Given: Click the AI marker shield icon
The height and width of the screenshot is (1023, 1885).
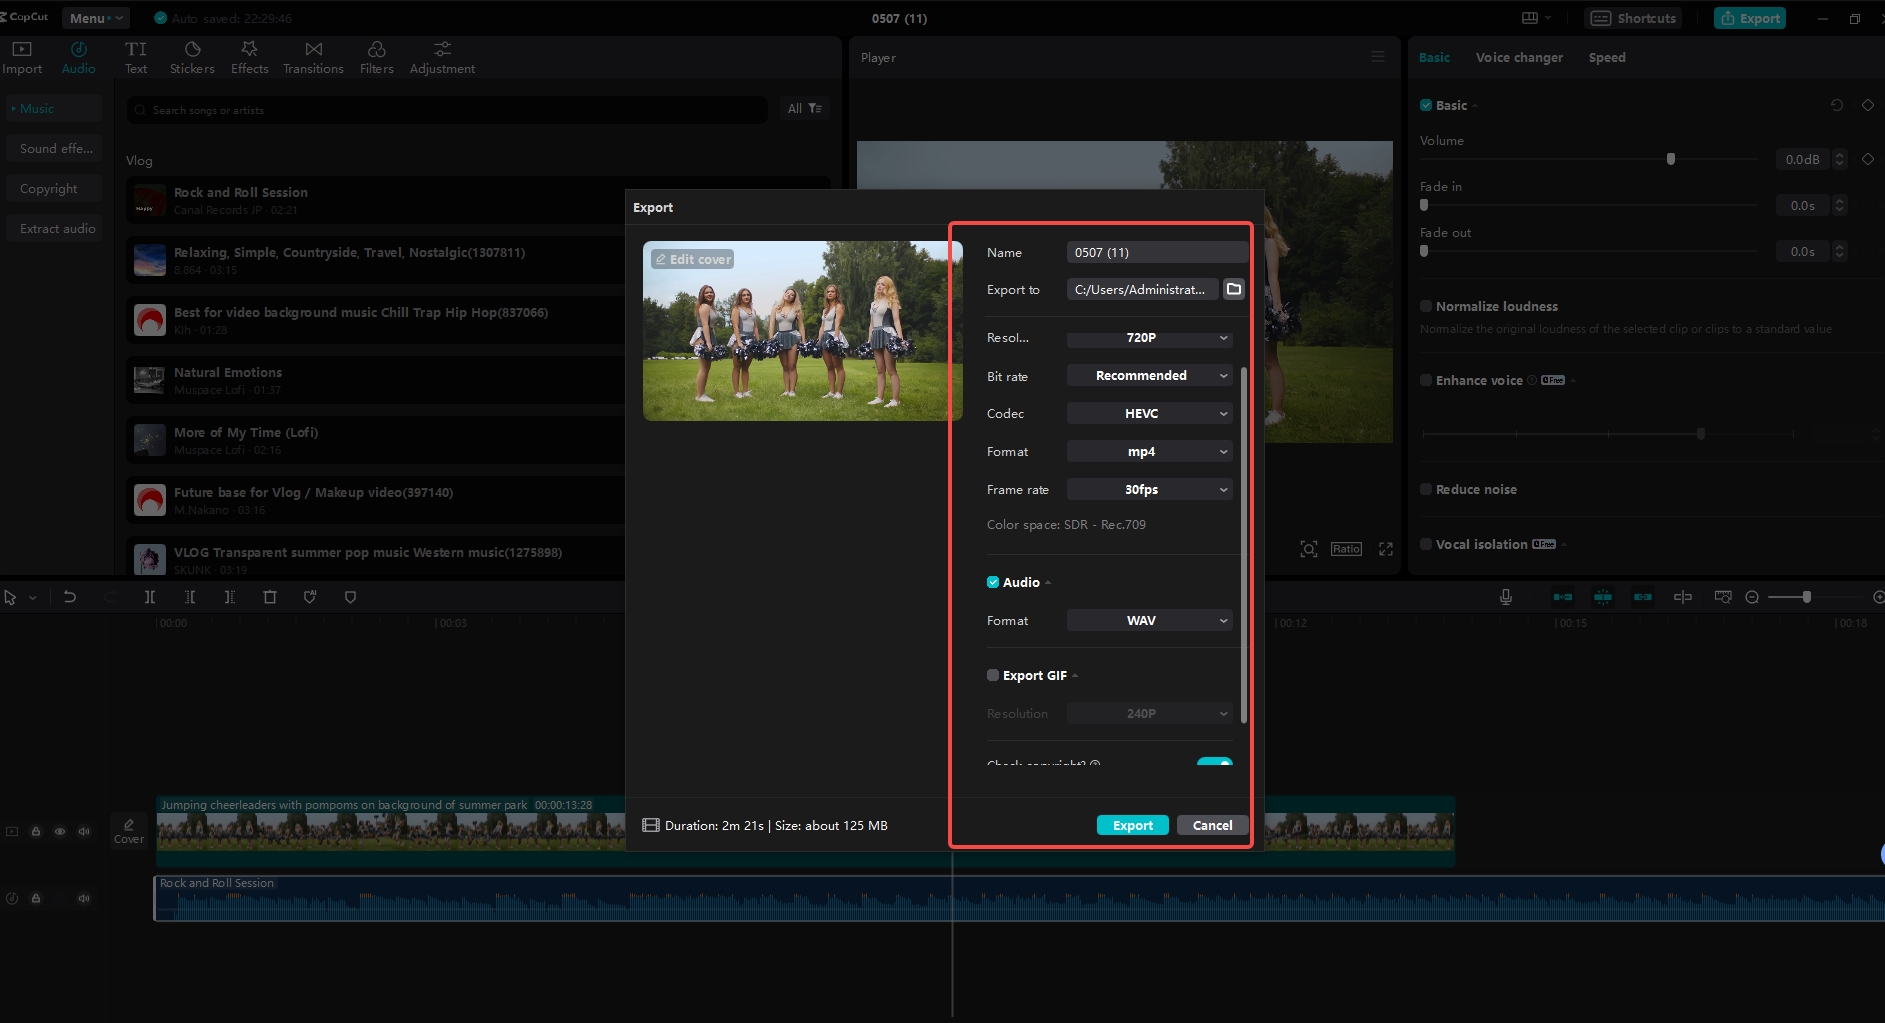Looking at the screenshot, I should [x=310, y=597].
